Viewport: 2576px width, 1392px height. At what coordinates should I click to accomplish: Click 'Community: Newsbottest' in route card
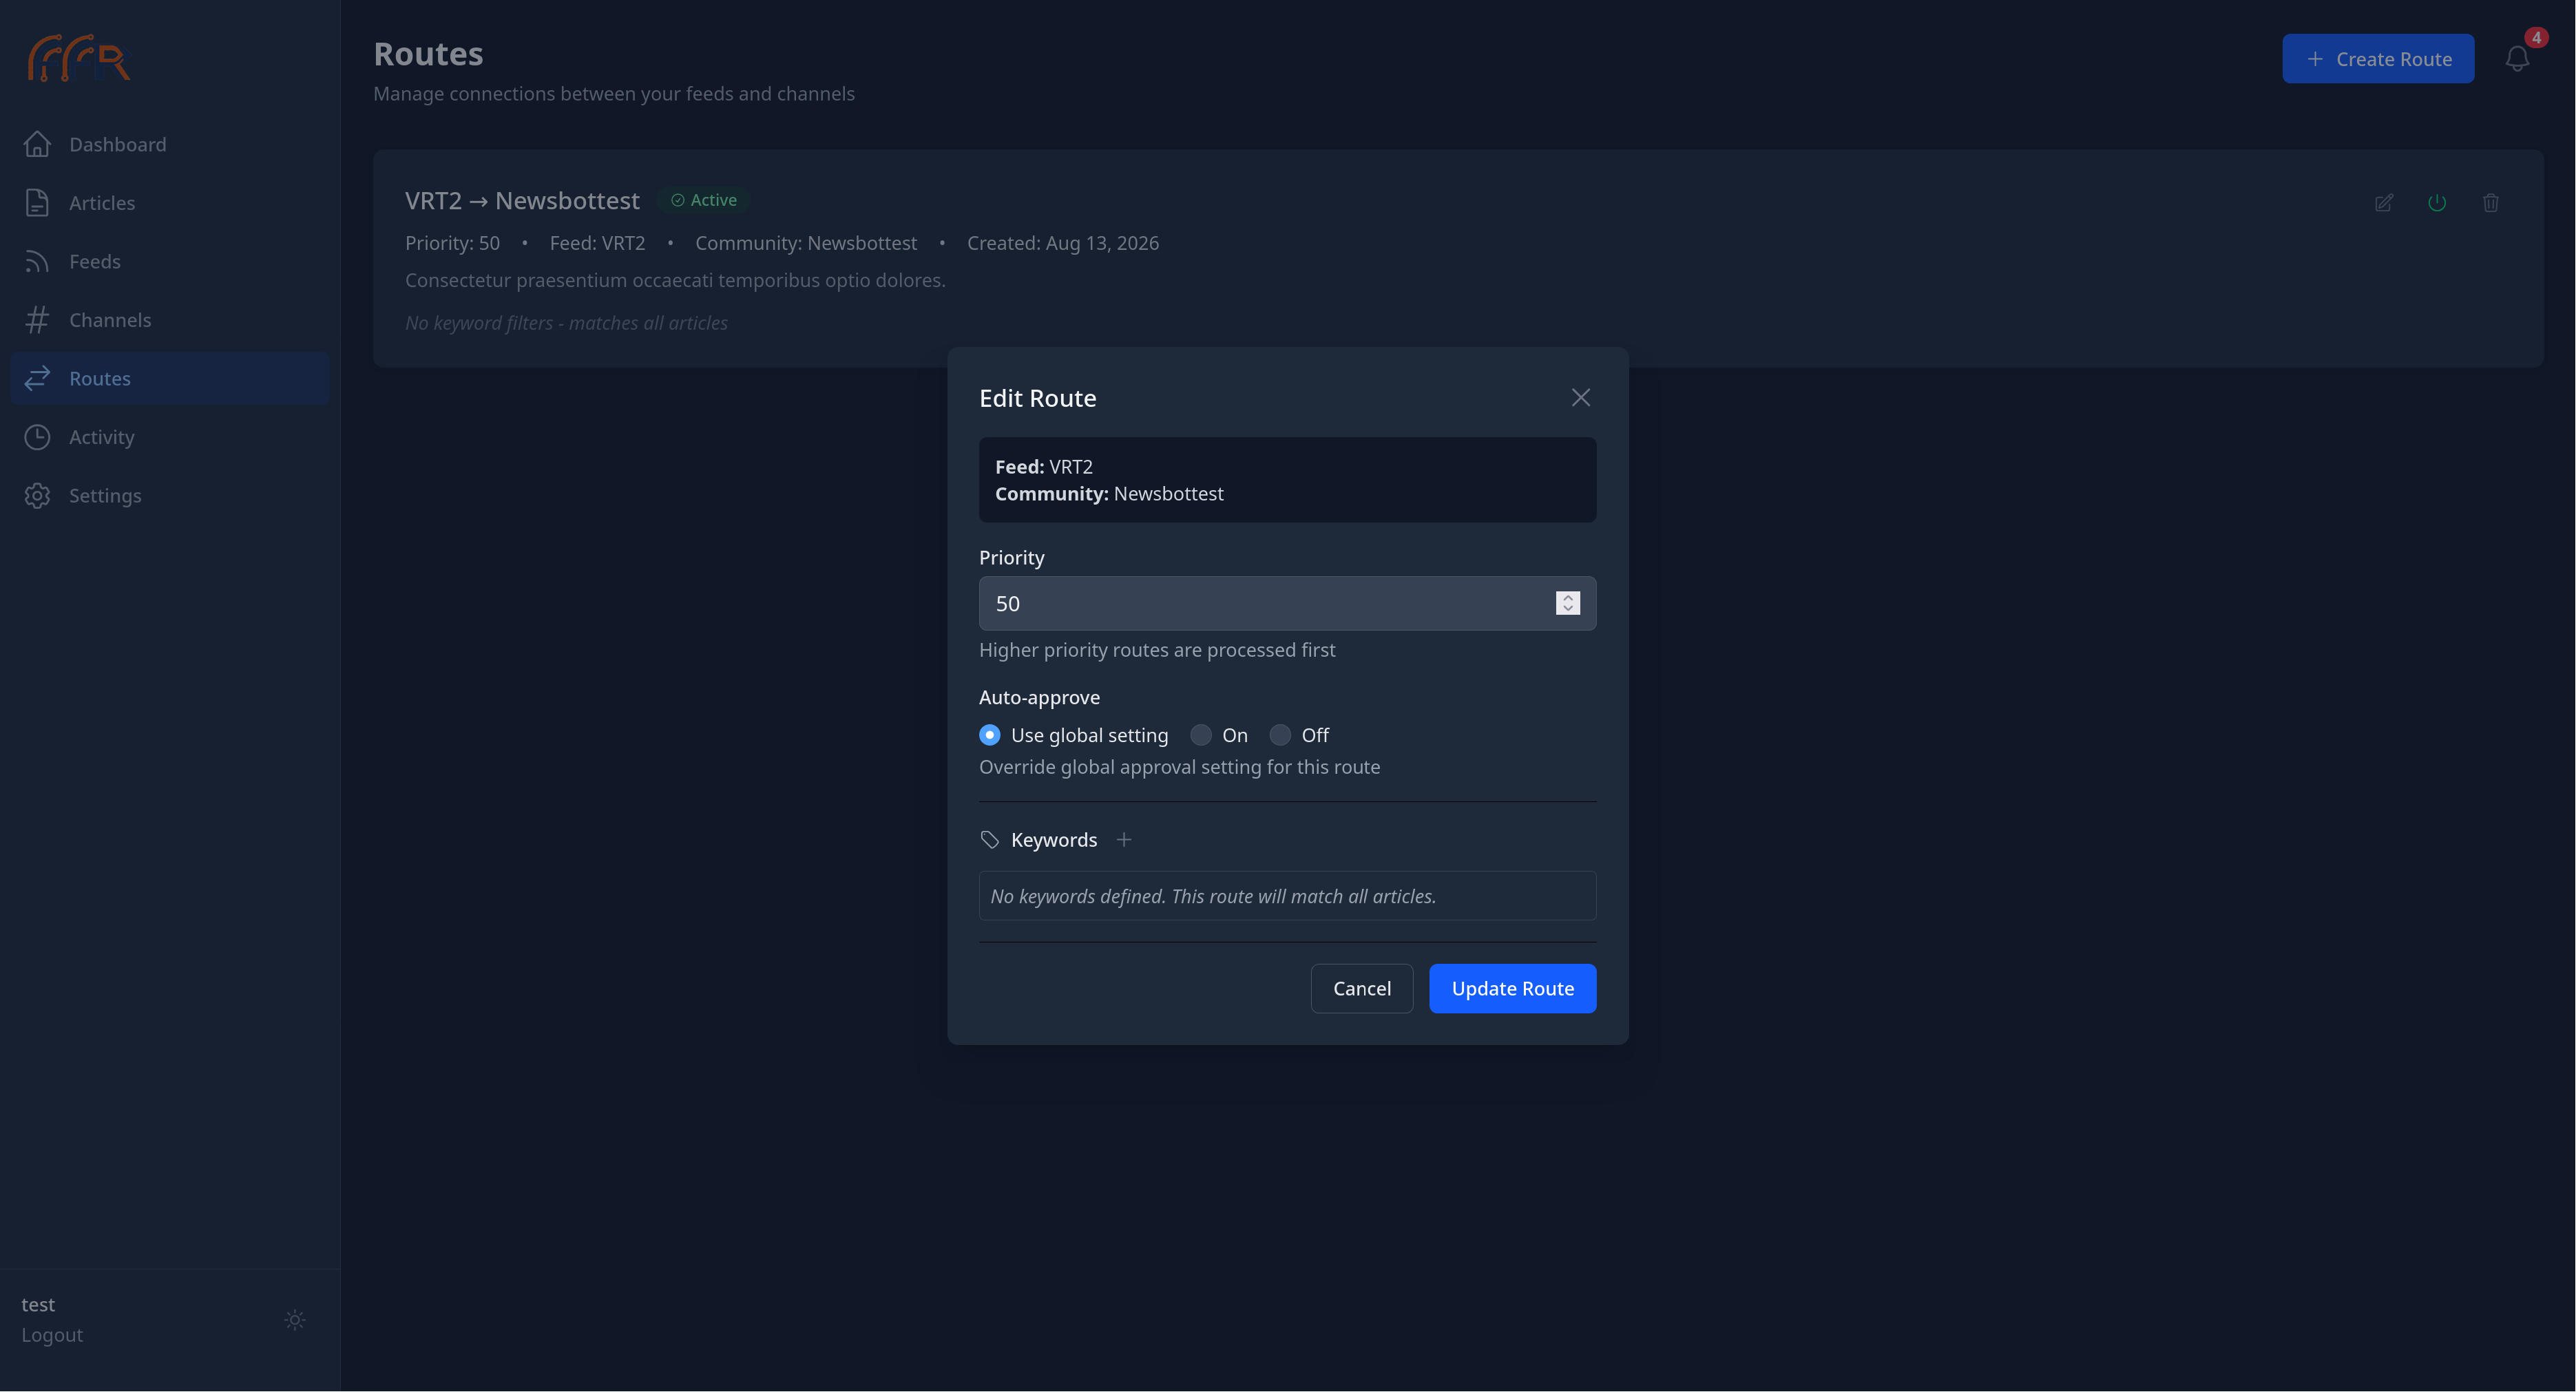(806, 243)
